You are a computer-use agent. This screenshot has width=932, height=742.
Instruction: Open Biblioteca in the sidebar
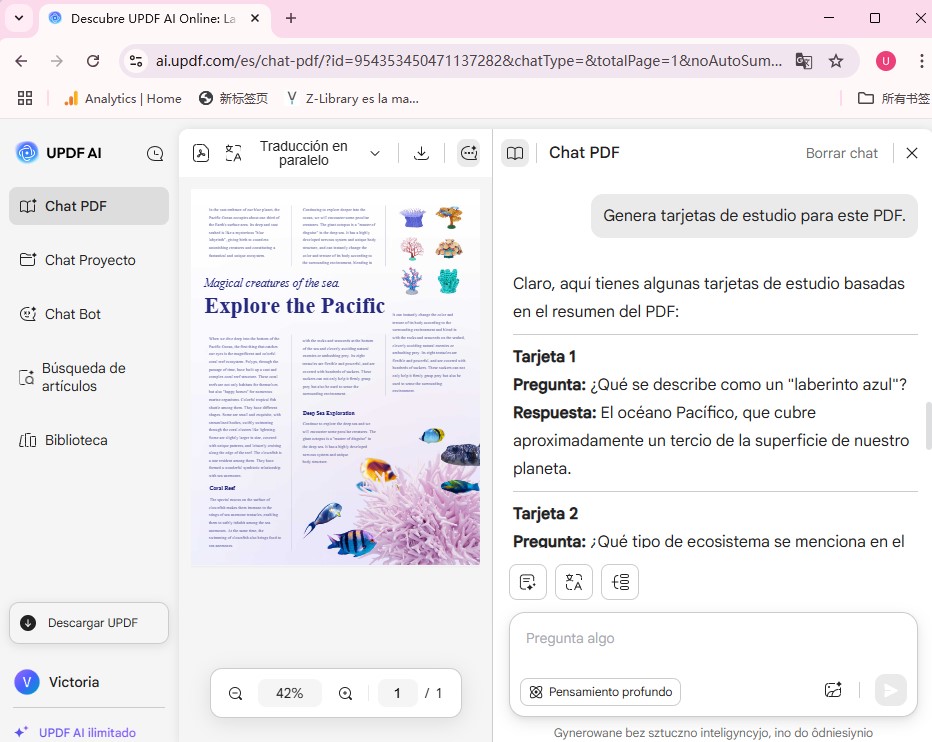point(89,440)
